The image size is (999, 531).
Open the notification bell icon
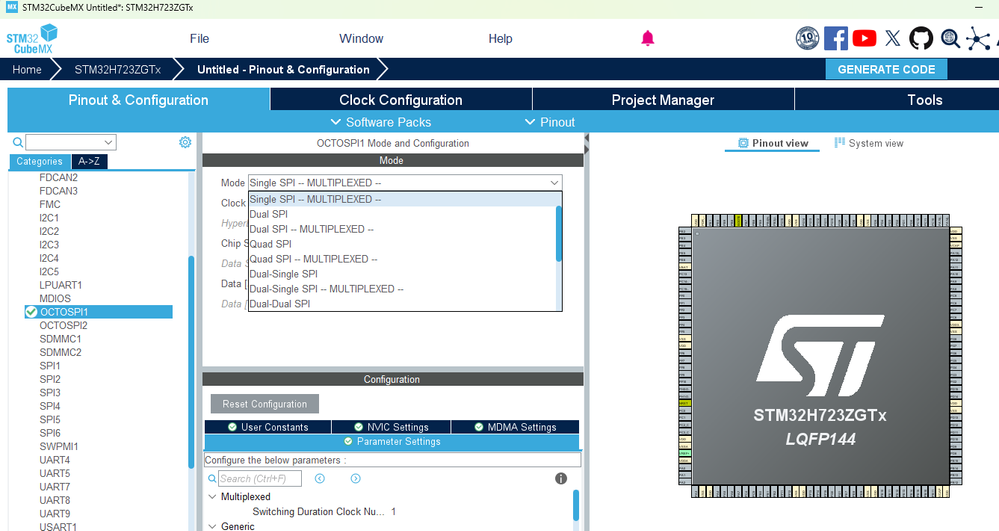tap(647, 38)
